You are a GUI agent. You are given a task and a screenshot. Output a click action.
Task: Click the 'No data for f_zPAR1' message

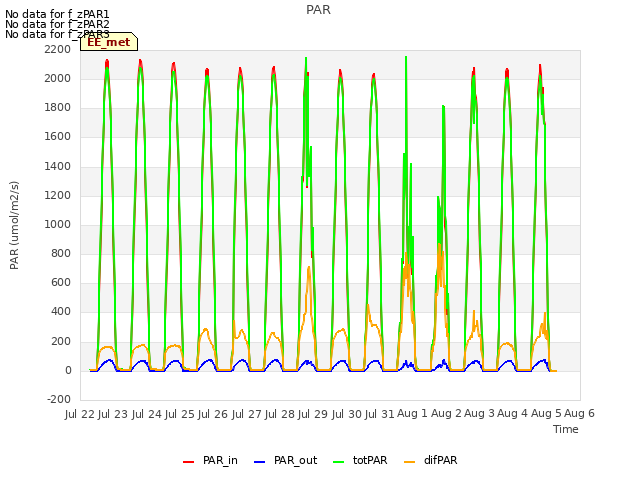pyautogui.click(x=57, y=14)
